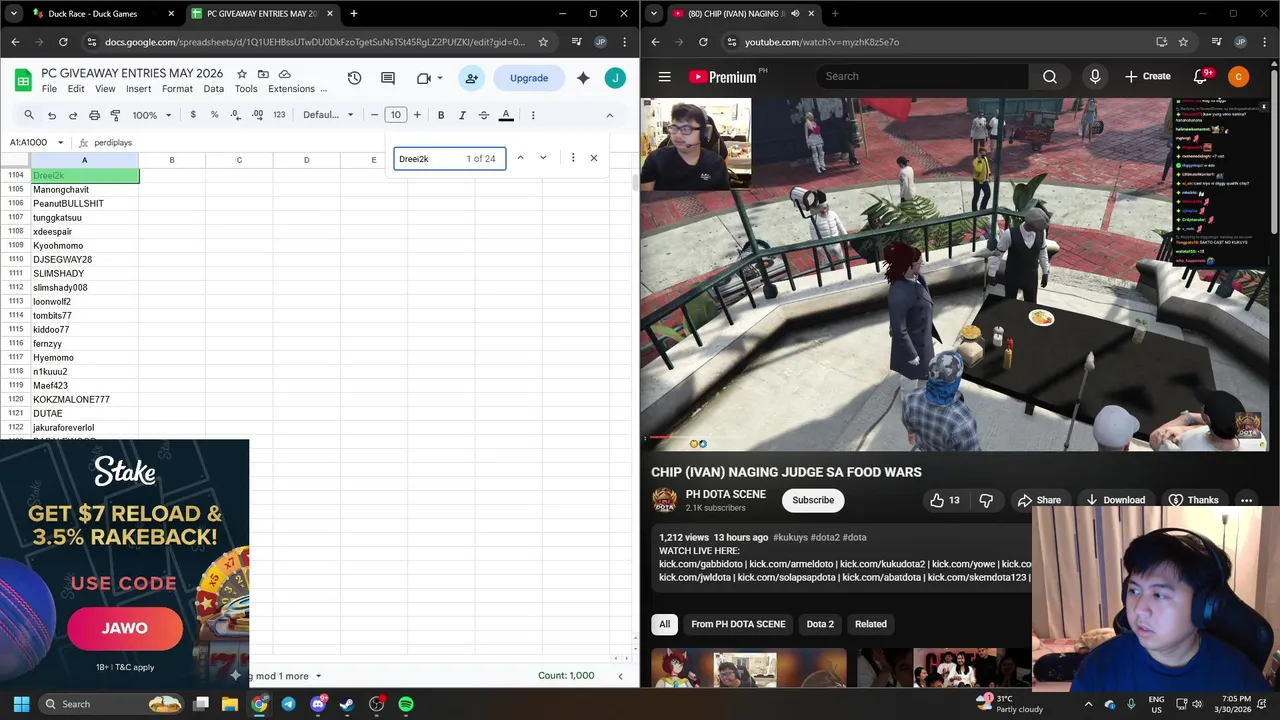Expand the name box A1:A1000 dropdown
Screen dimensions: 1280x720
pos(60,143)
